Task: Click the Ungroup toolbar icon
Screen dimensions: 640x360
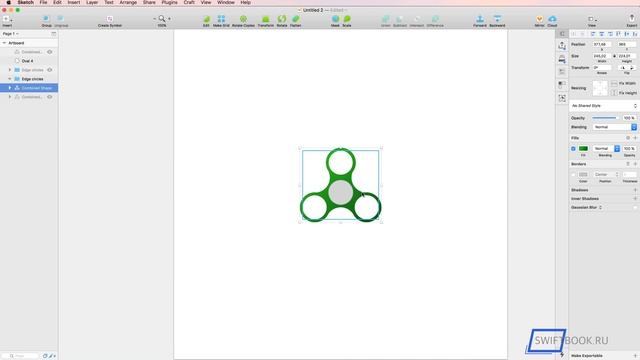Action: (61, 19)
